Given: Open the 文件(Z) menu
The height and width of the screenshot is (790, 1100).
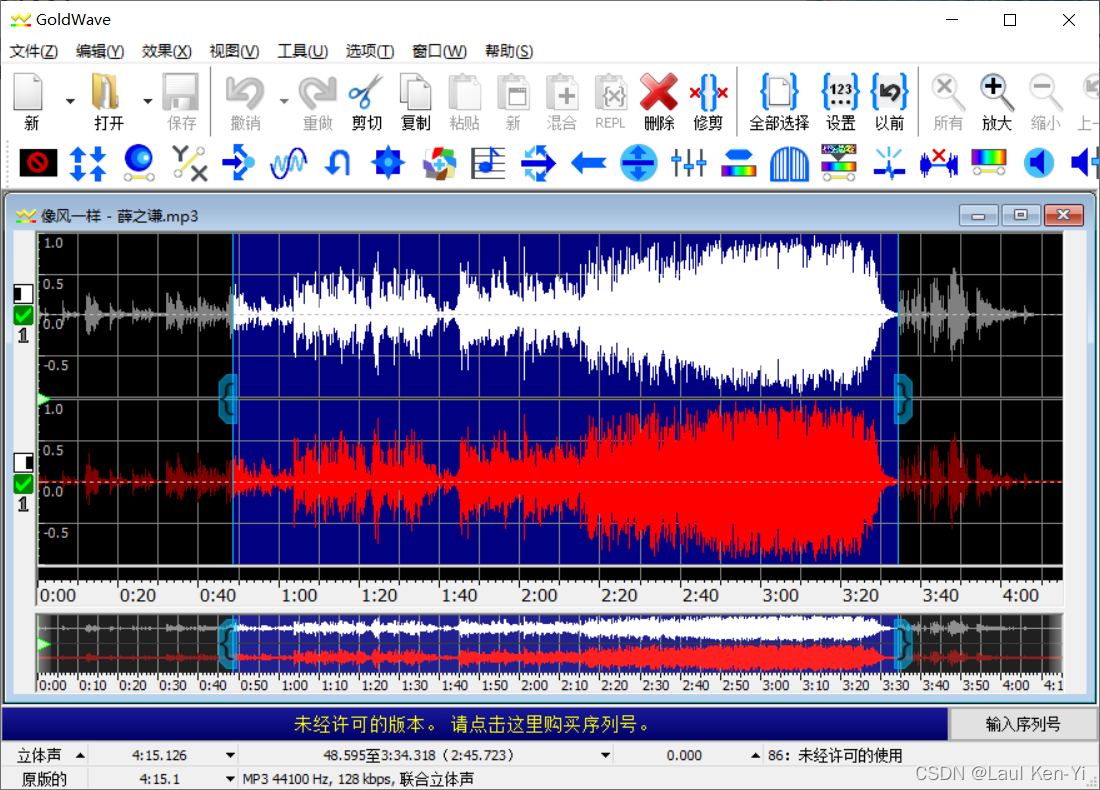Looking at the screenshot, I should tap(34, 51).
